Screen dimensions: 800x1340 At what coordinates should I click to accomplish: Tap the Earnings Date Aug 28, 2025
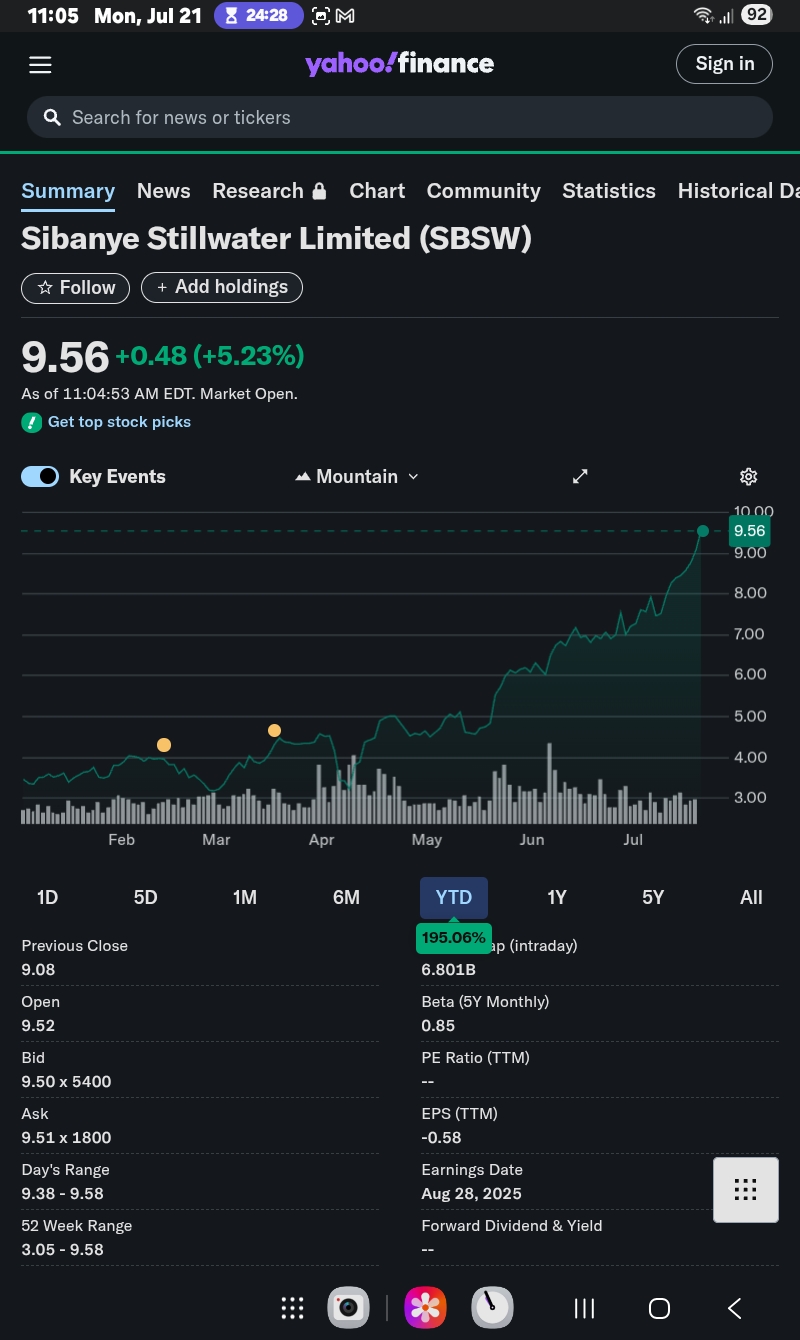click(472, 1194)
